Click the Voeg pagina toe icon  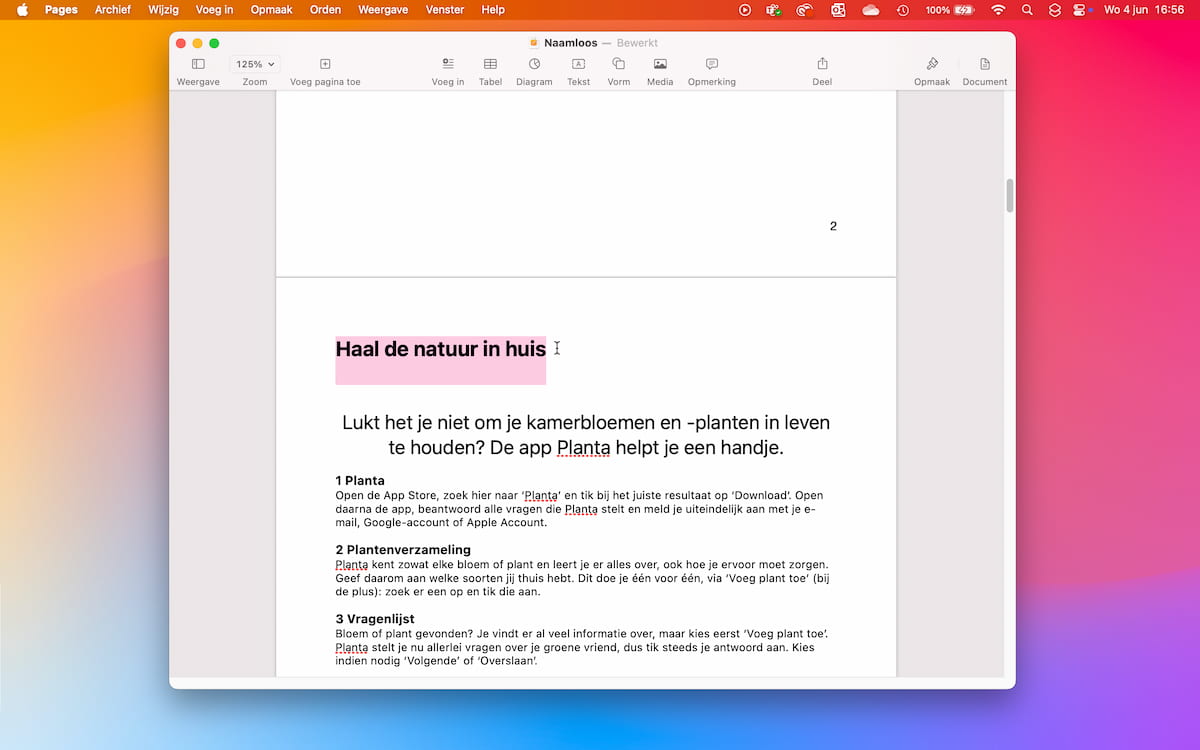click(x=325, y=64)
